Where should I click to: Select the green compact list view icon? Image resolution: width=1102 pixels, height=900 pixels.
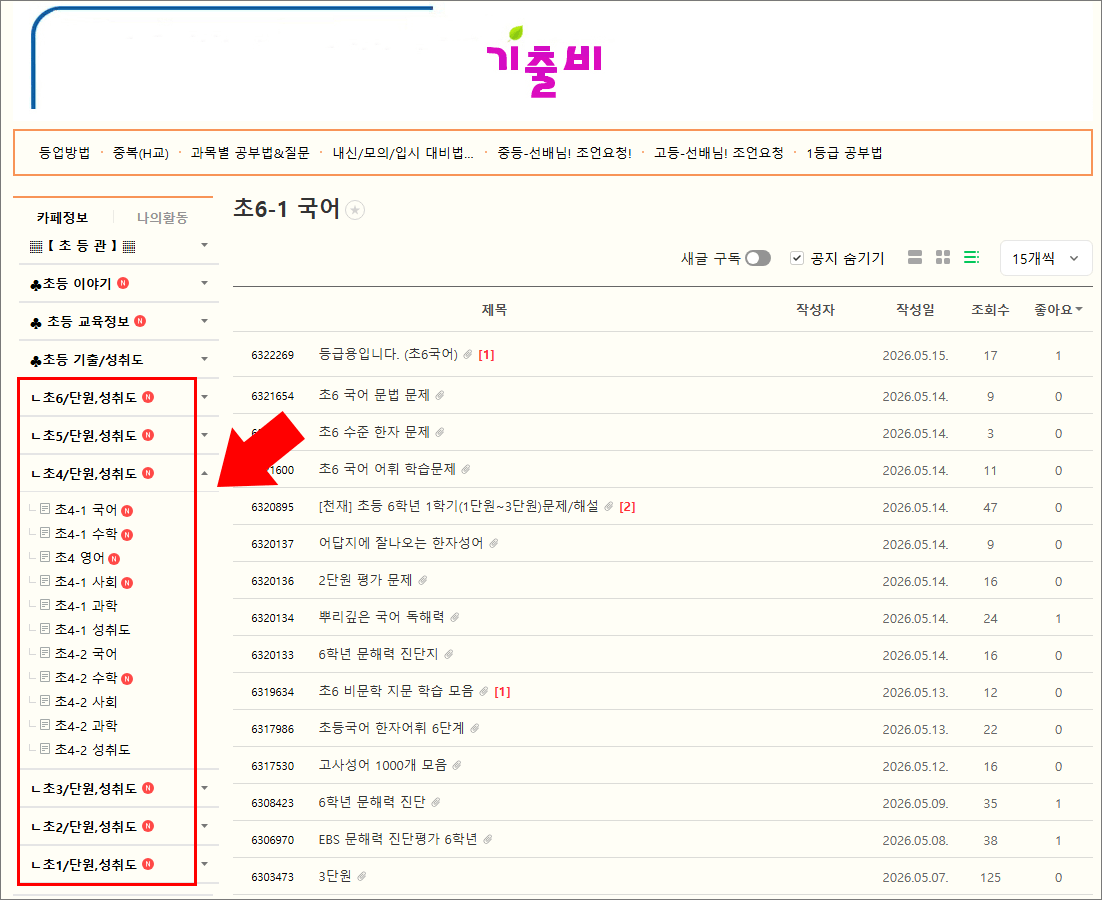coord(971,257)
